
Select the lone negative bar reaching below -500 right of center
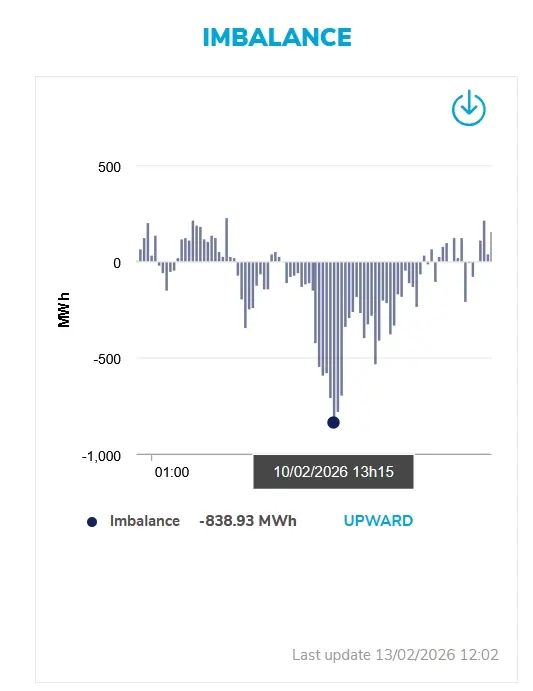[x=375, y=313]
